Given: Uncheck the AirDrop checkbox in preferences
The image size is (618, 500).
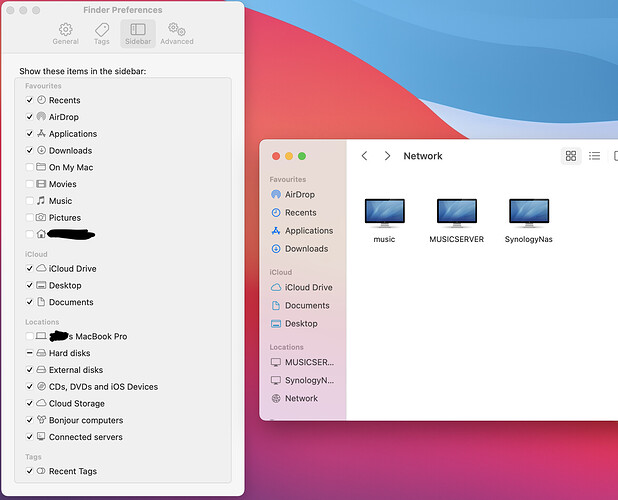Looking at the screenshot, I should tap(30, 117).
